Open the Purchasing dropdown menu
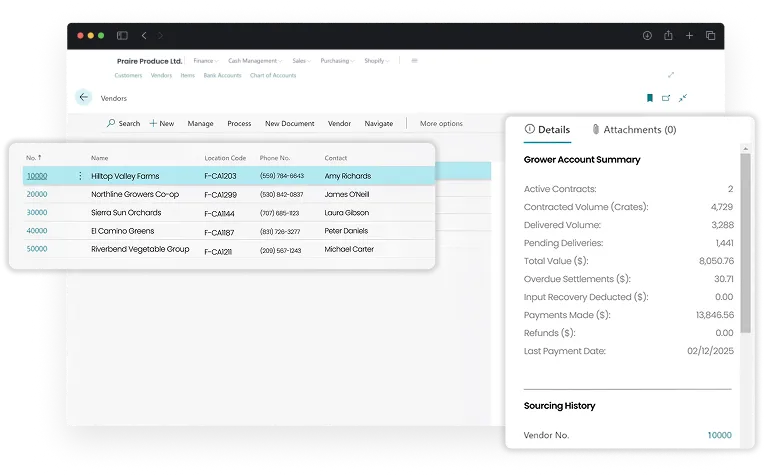The height and width of the screenshot is (476, 768). [337, 61]
